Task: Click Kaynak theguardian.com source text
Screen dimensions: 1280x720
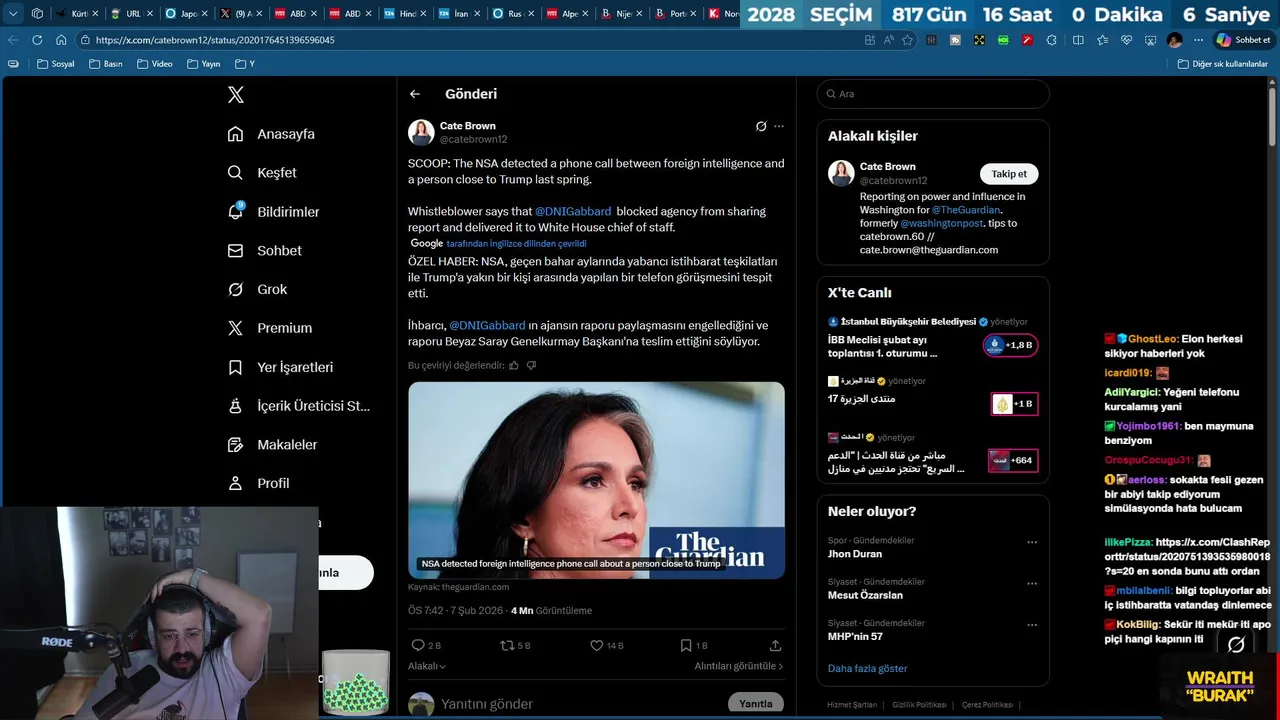Action: click(459, 587)
